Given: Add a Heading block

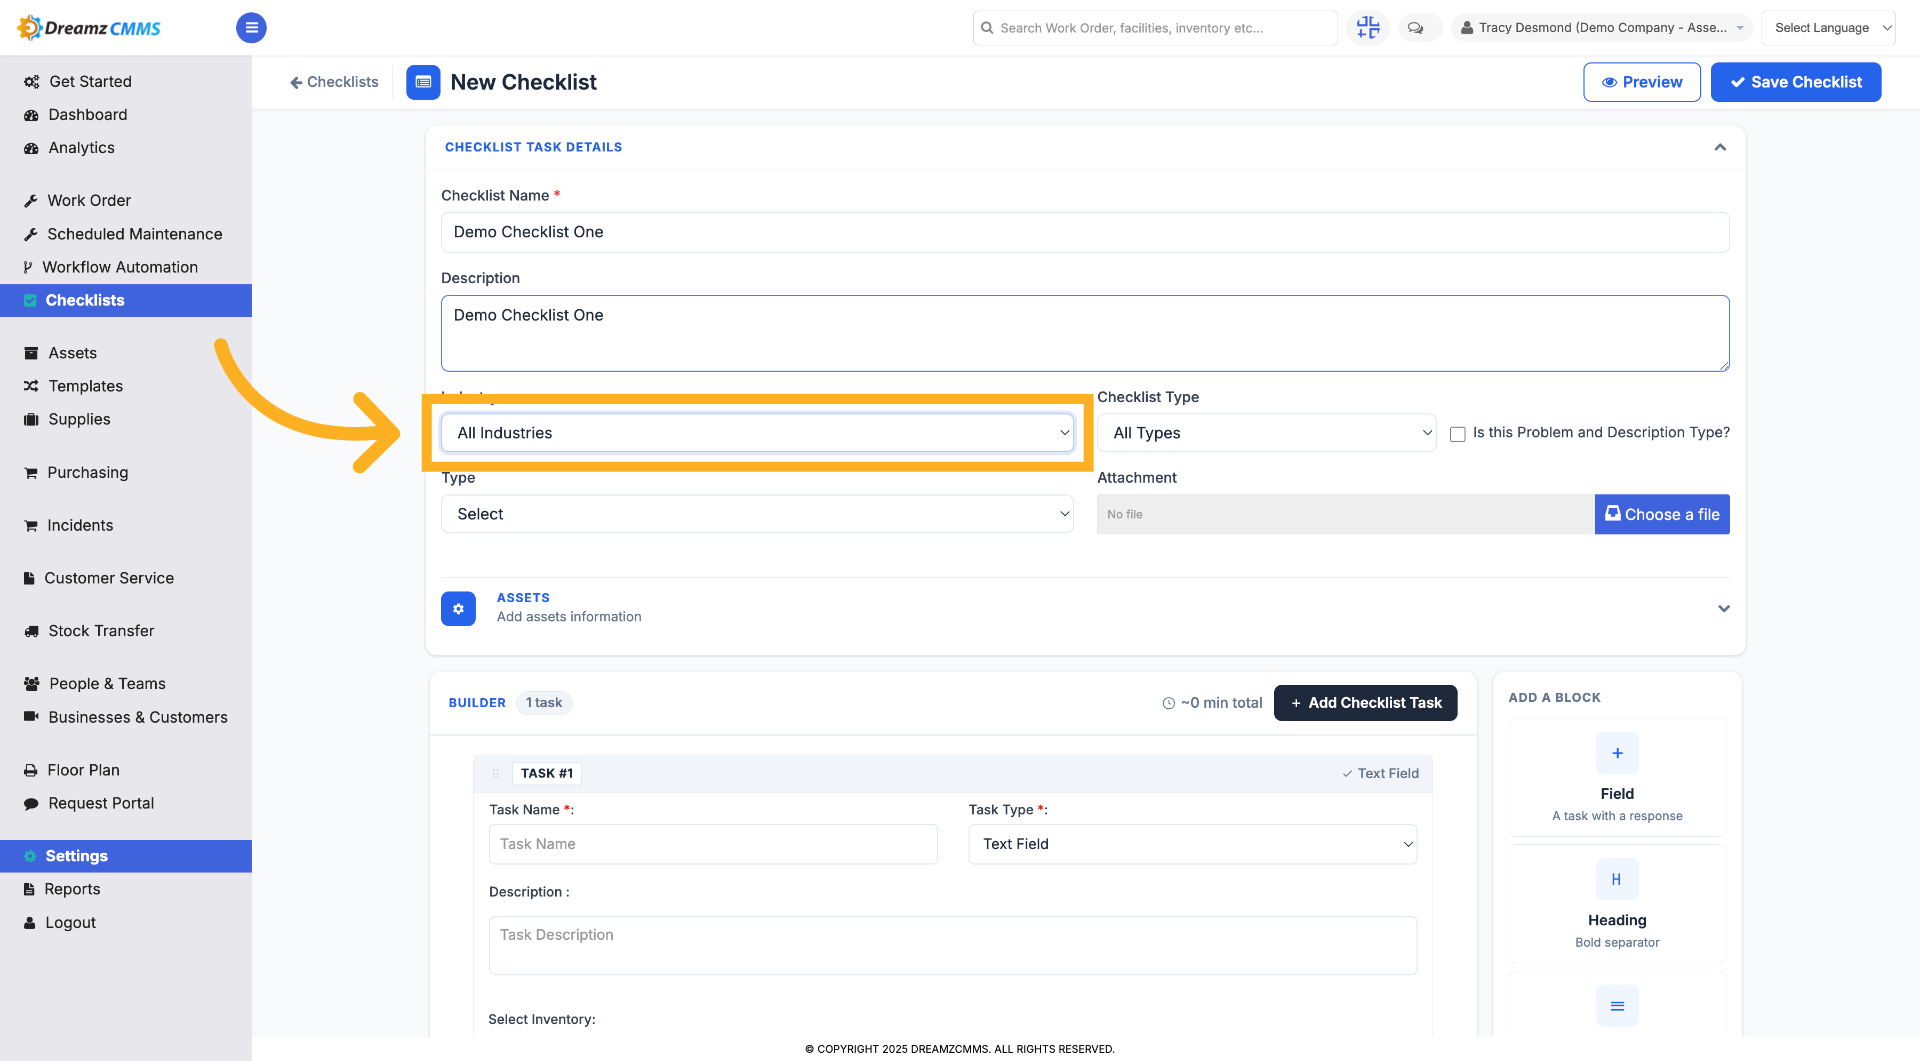Looking at the screenshot, I should [x=1617, y=903].
